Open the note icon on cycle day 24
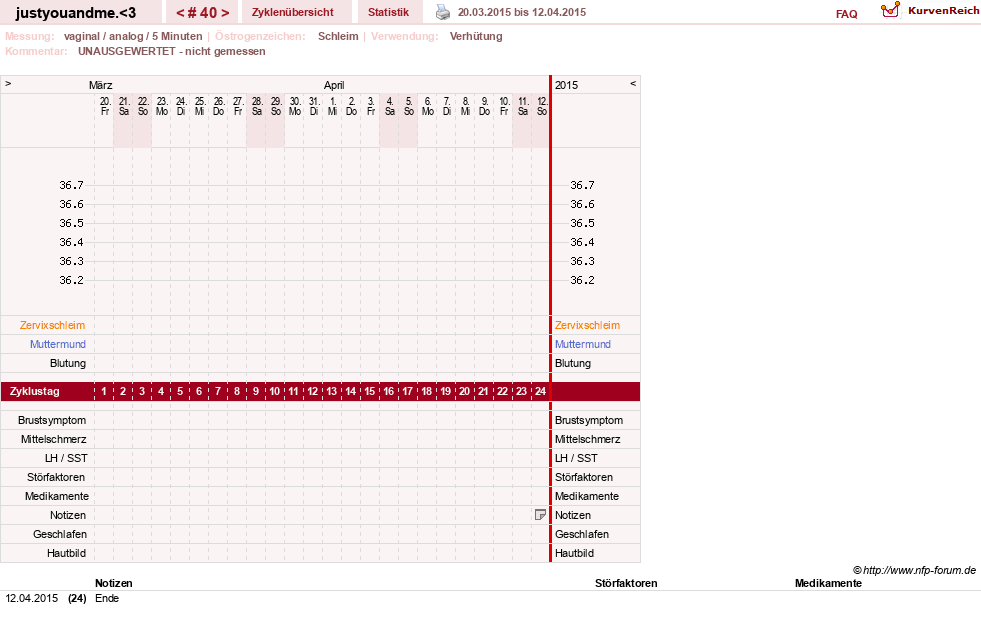This screenshot has height=622, width=981. (541, 515)
